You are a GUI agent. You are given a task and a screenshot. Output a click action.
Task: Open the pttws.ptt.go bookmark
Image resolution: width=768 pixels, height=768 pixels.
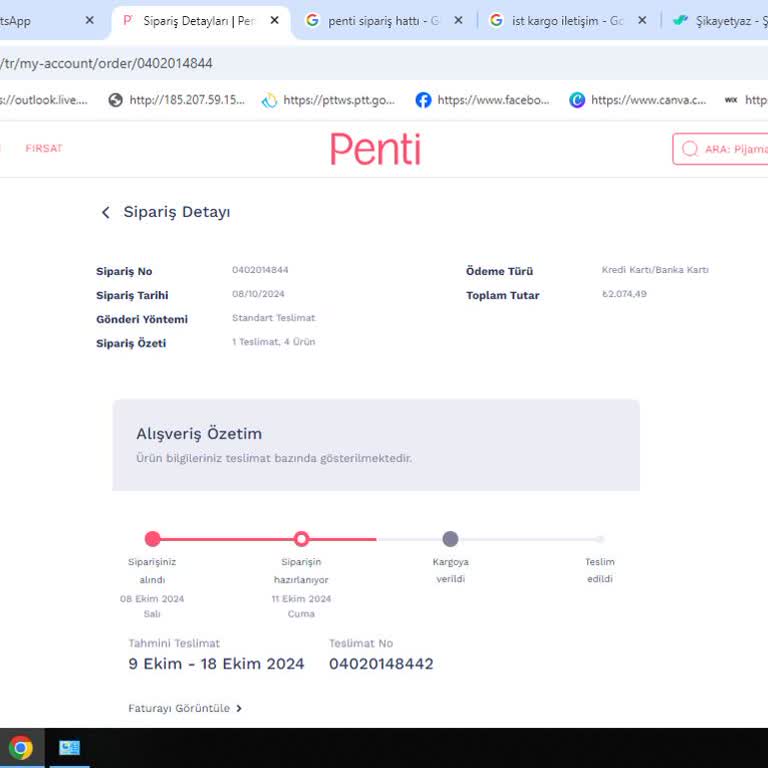[328, 100]
